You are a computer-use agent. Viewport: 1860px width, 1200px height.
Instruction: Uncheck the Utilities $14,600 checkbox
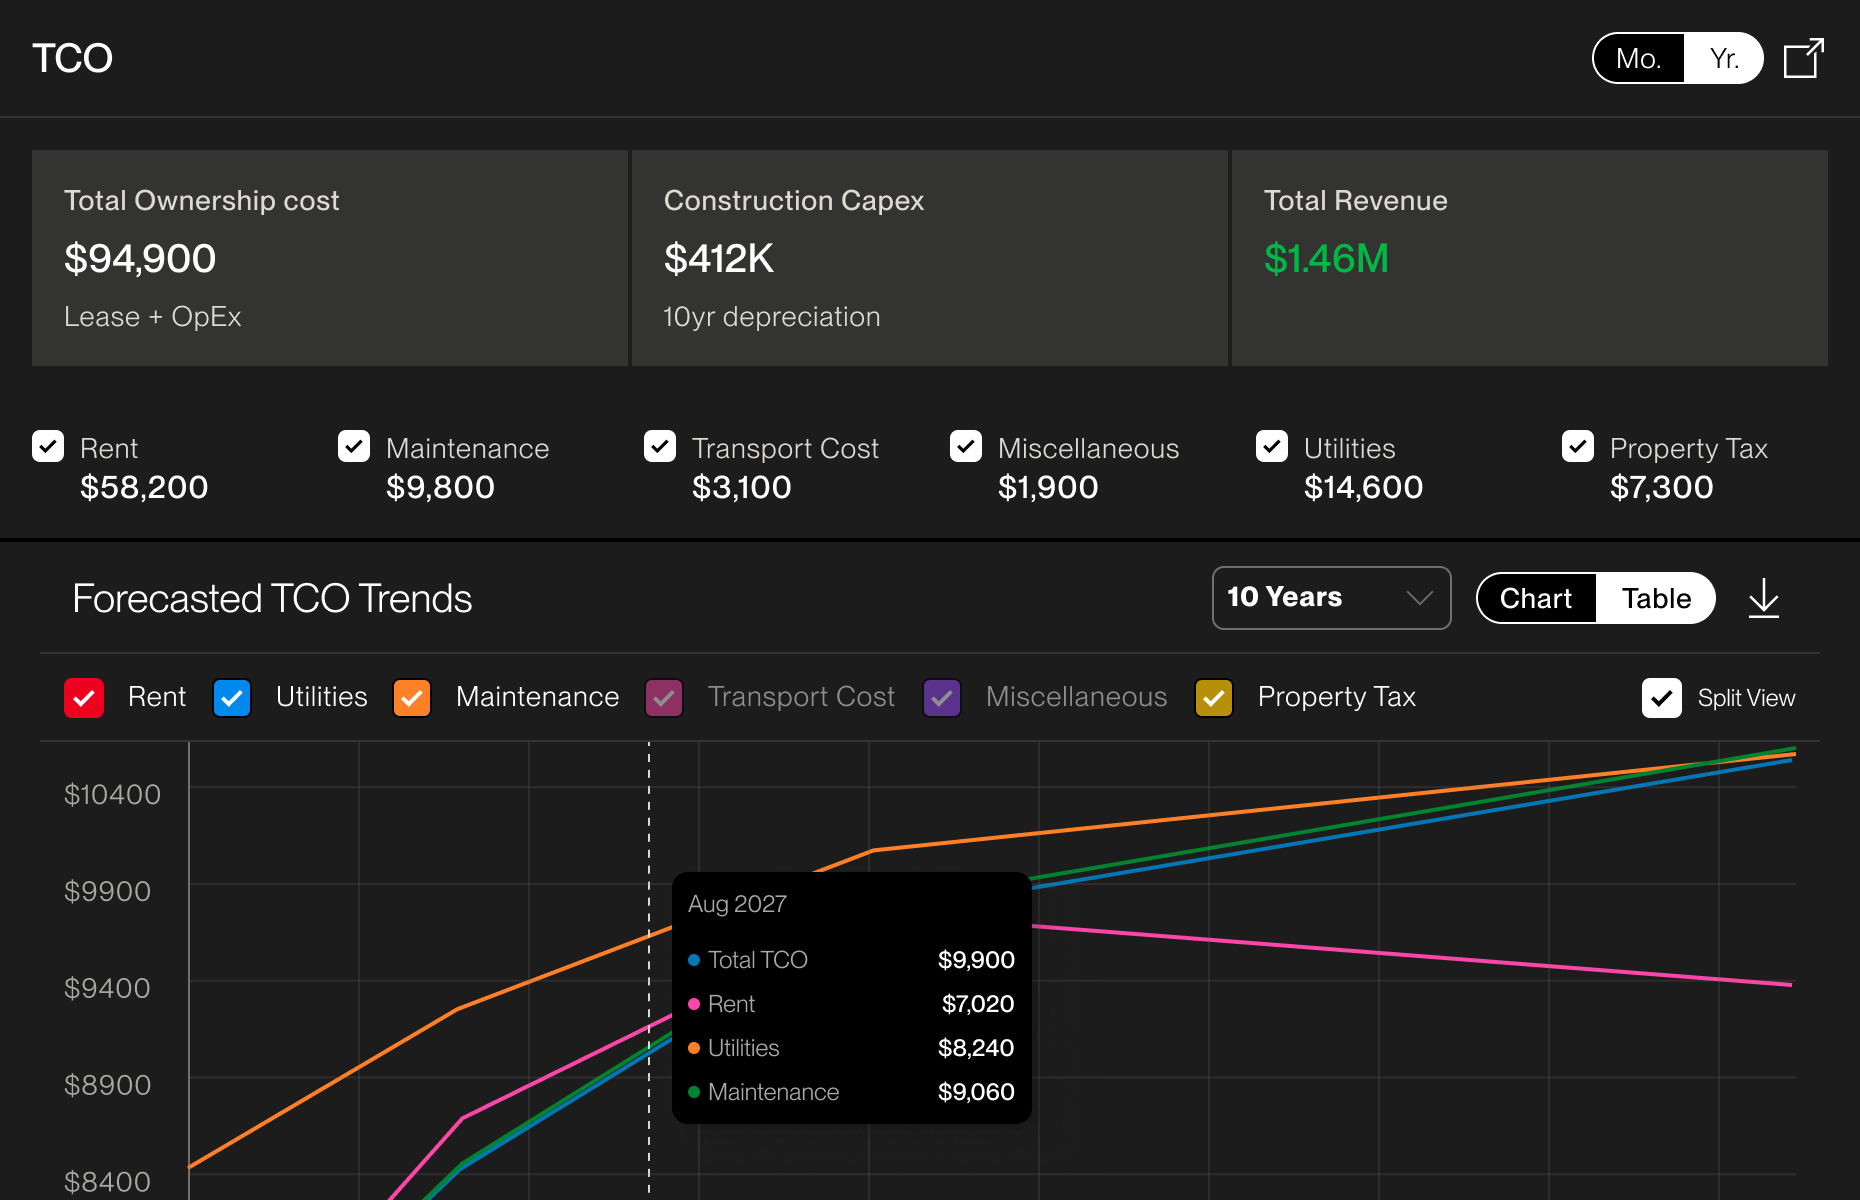pyautogui.click(x=1272, y=446)
